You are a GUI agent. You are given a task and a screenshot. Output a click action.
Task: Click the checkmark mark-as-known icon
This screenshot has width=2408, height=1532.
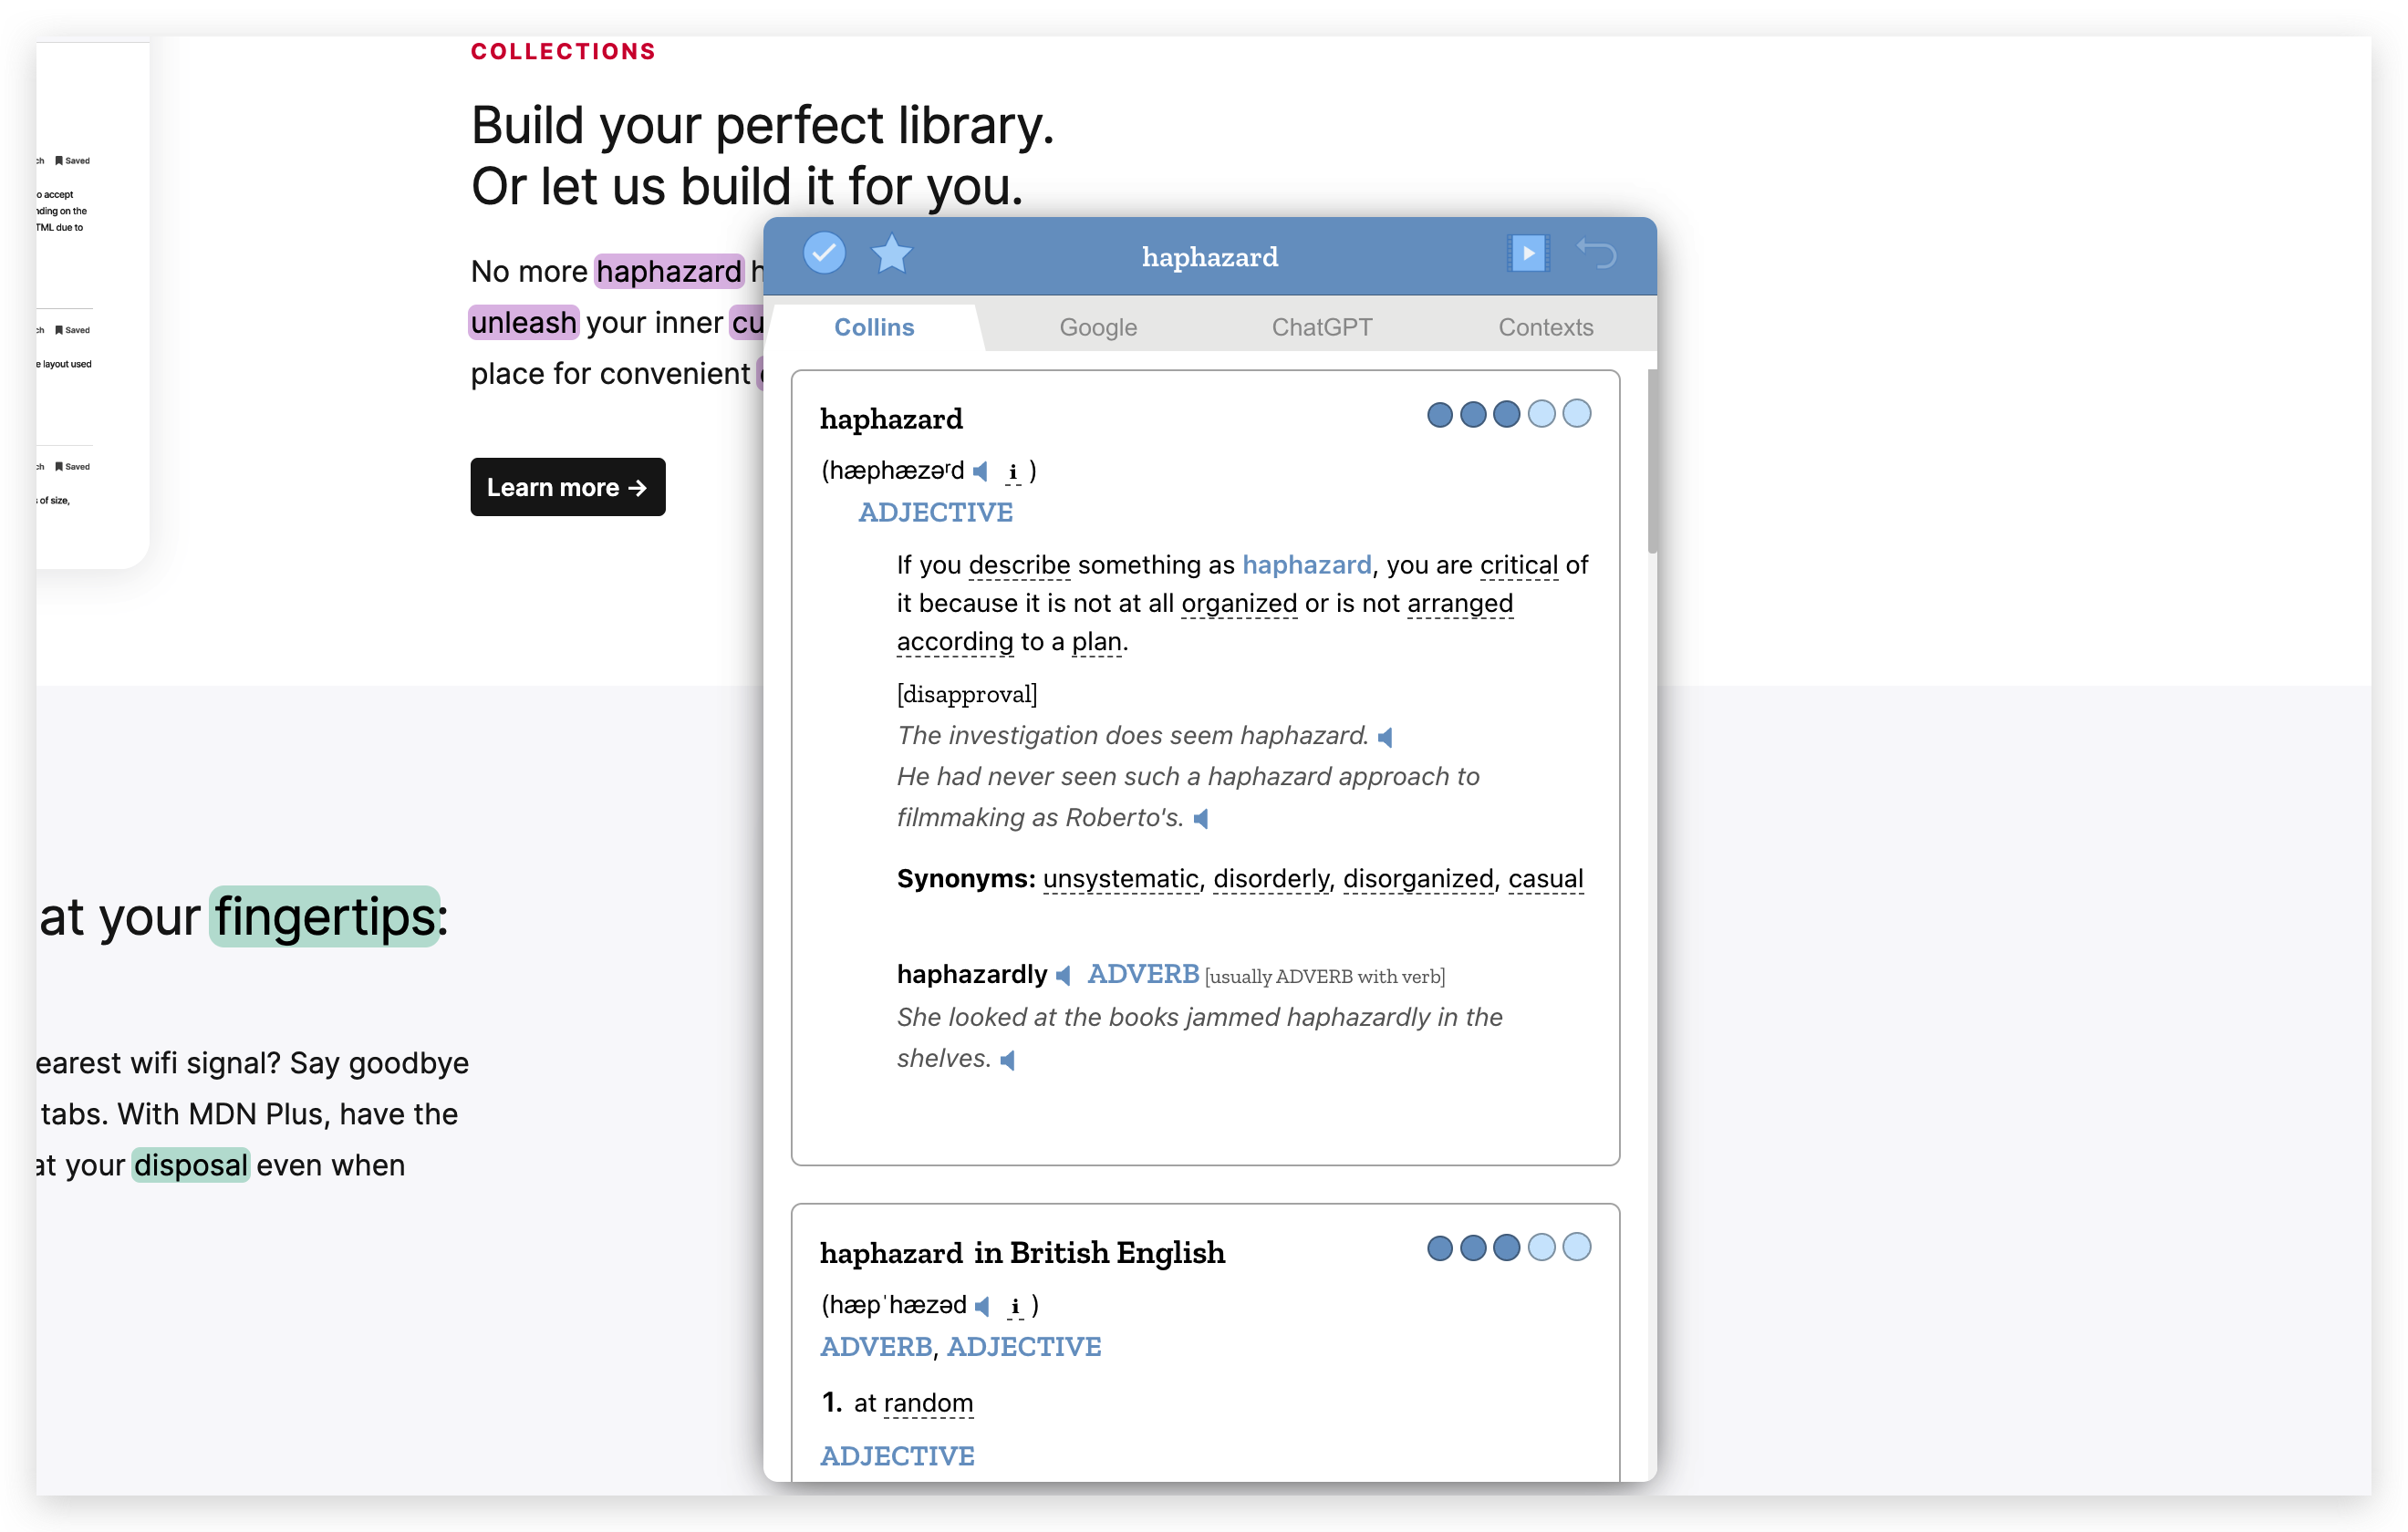coord(824,254)
